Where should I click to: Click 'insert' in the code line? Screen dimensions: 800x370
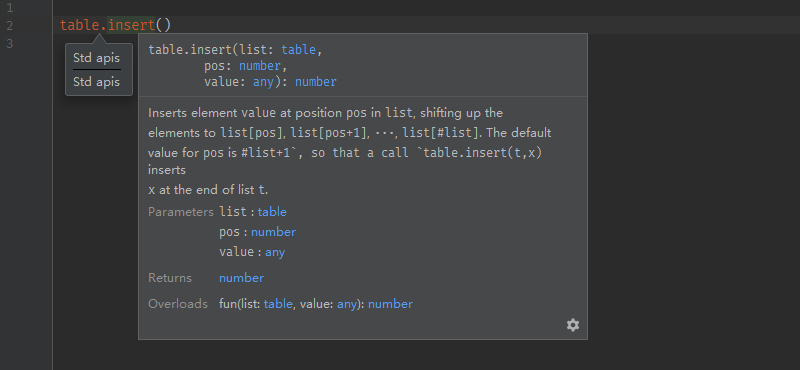click(131, 24)
